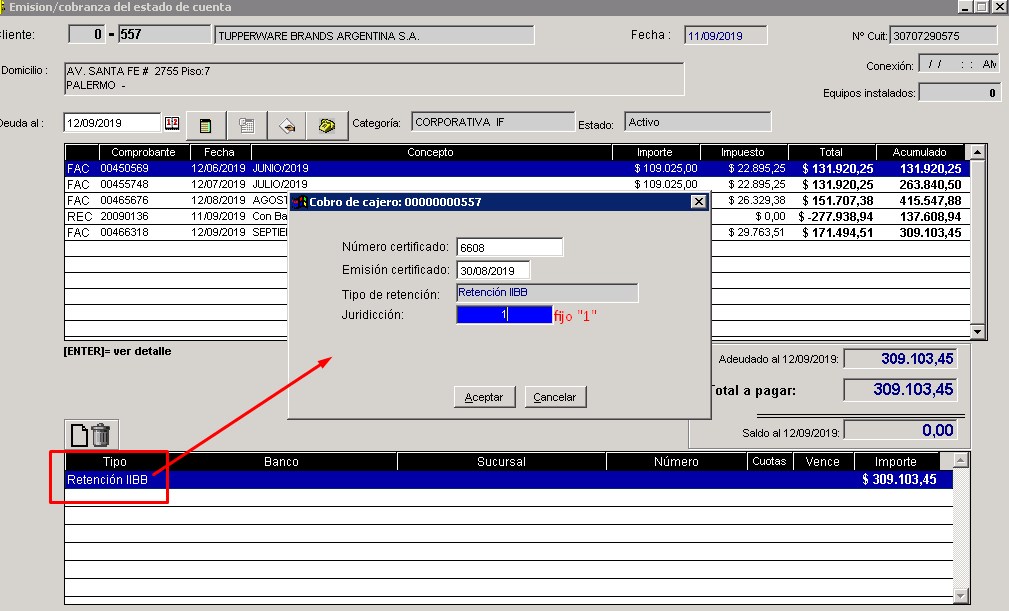Edit the Deuda al date field
The width and height of the screenshot is (1009, 611).
point(111,124)
